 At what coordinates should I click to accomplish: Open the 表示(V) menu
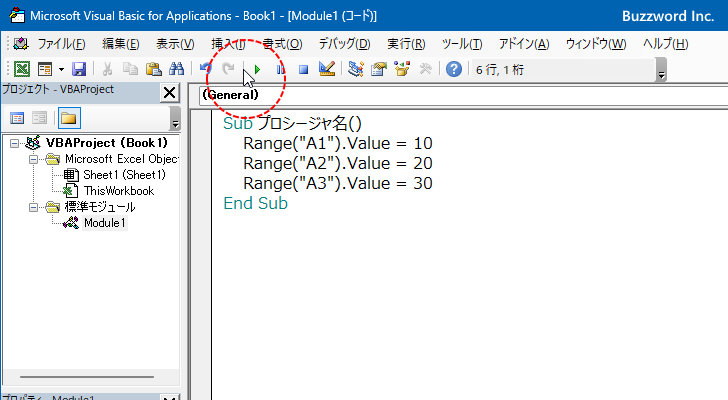pos(175,44)
